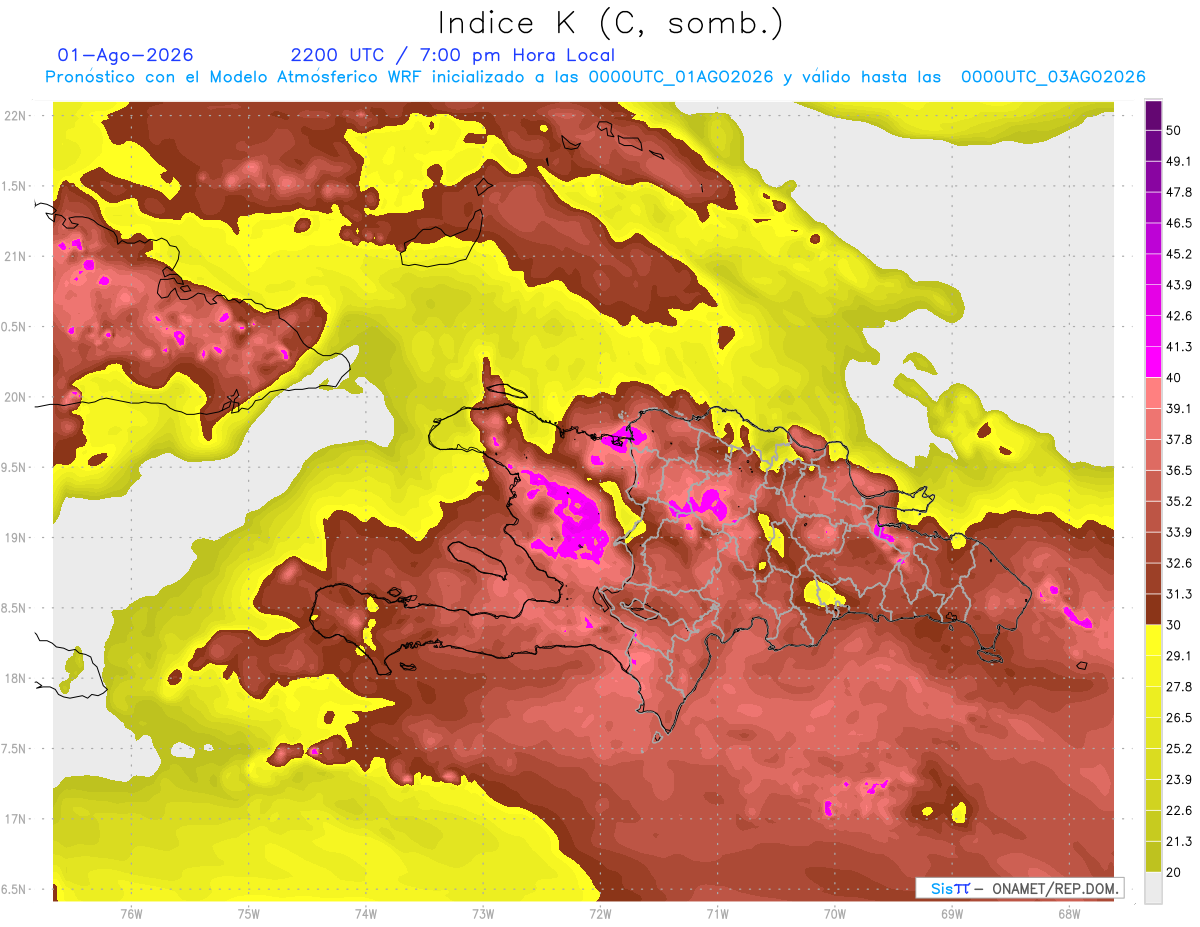Click the initialization time "0000UTC_01AGO2026"
1200x927 pixels.
(x=681, y=77)
